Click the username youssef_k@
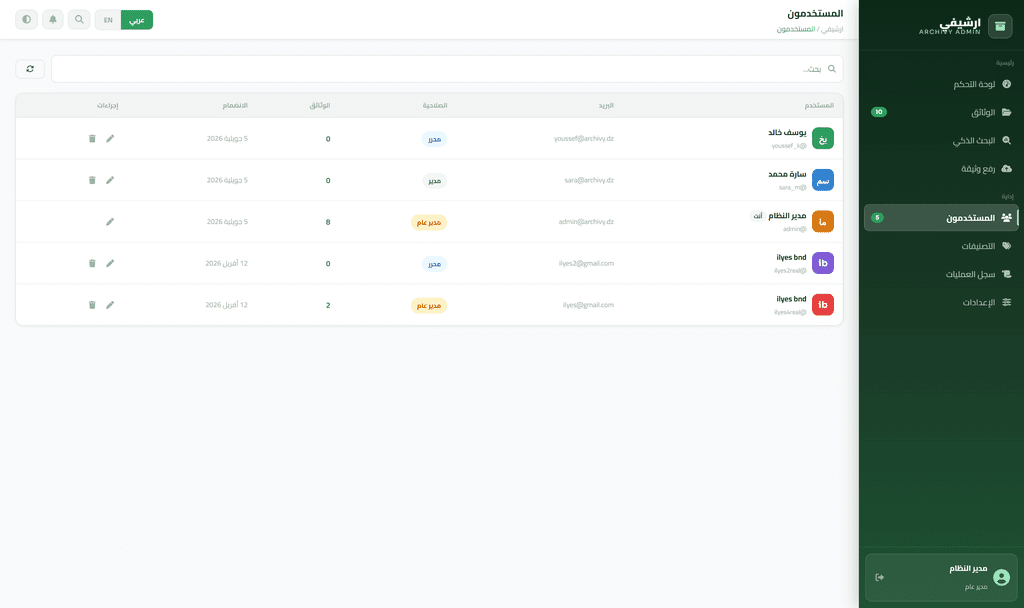 click(x=789, y=146)
